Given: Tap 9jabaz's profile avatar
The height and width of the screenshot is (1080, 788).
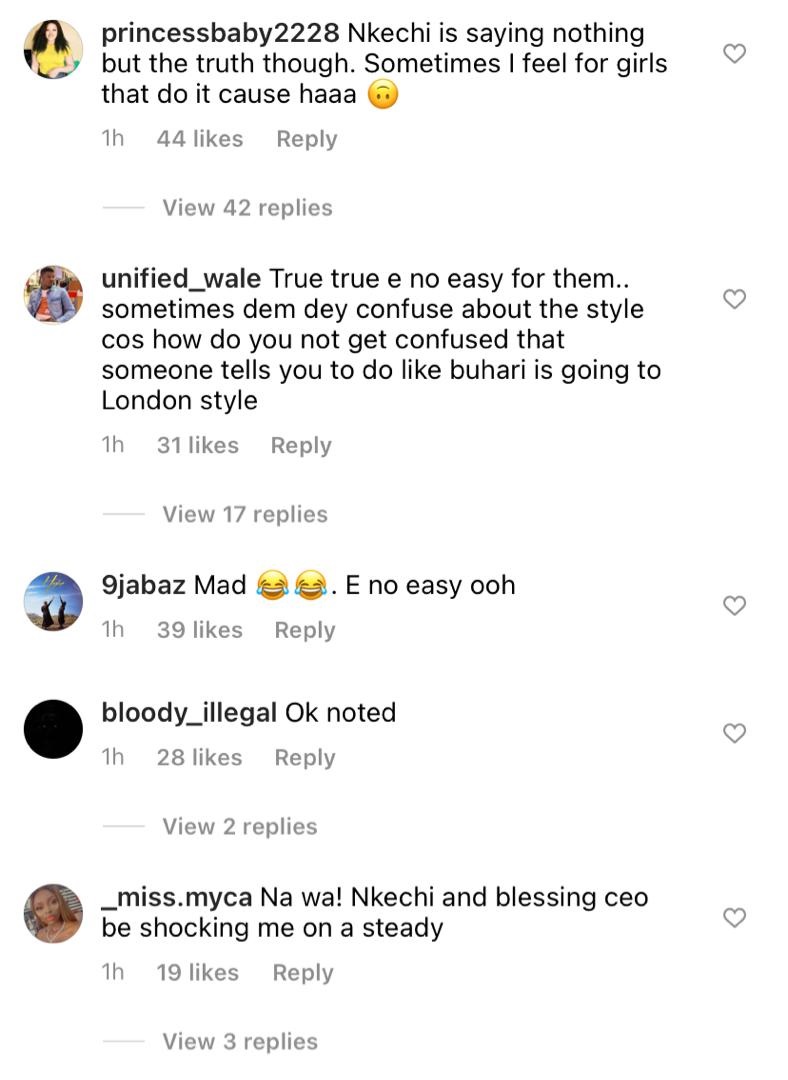Looking at the screenshot, I should click(53, 600).
